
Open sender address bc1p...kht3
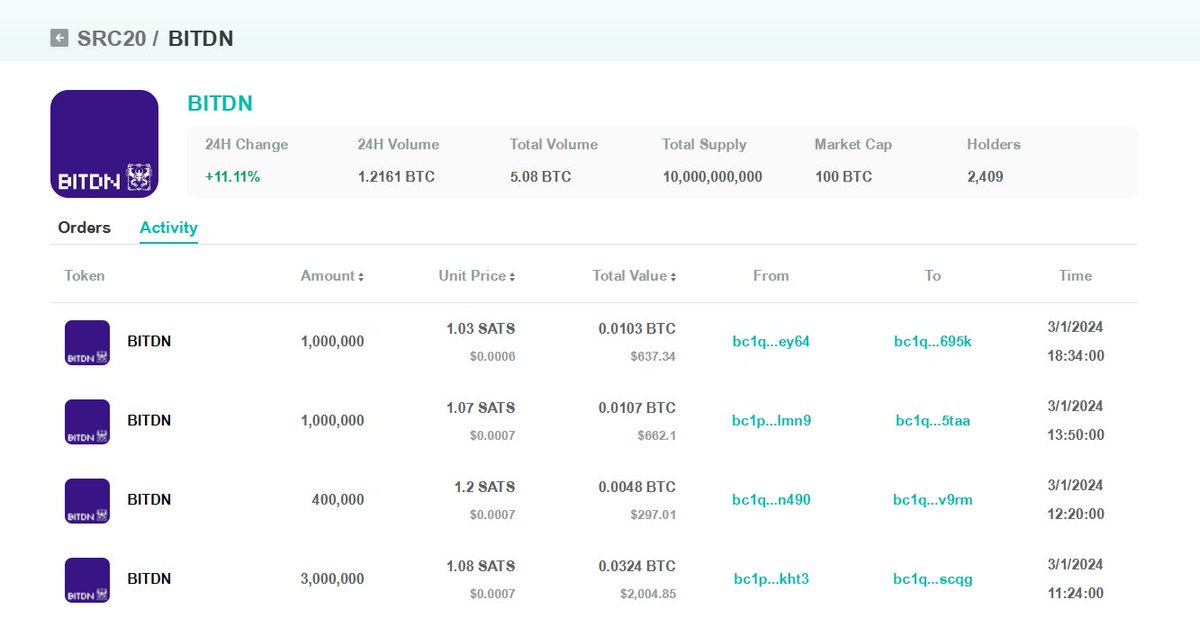771,579
